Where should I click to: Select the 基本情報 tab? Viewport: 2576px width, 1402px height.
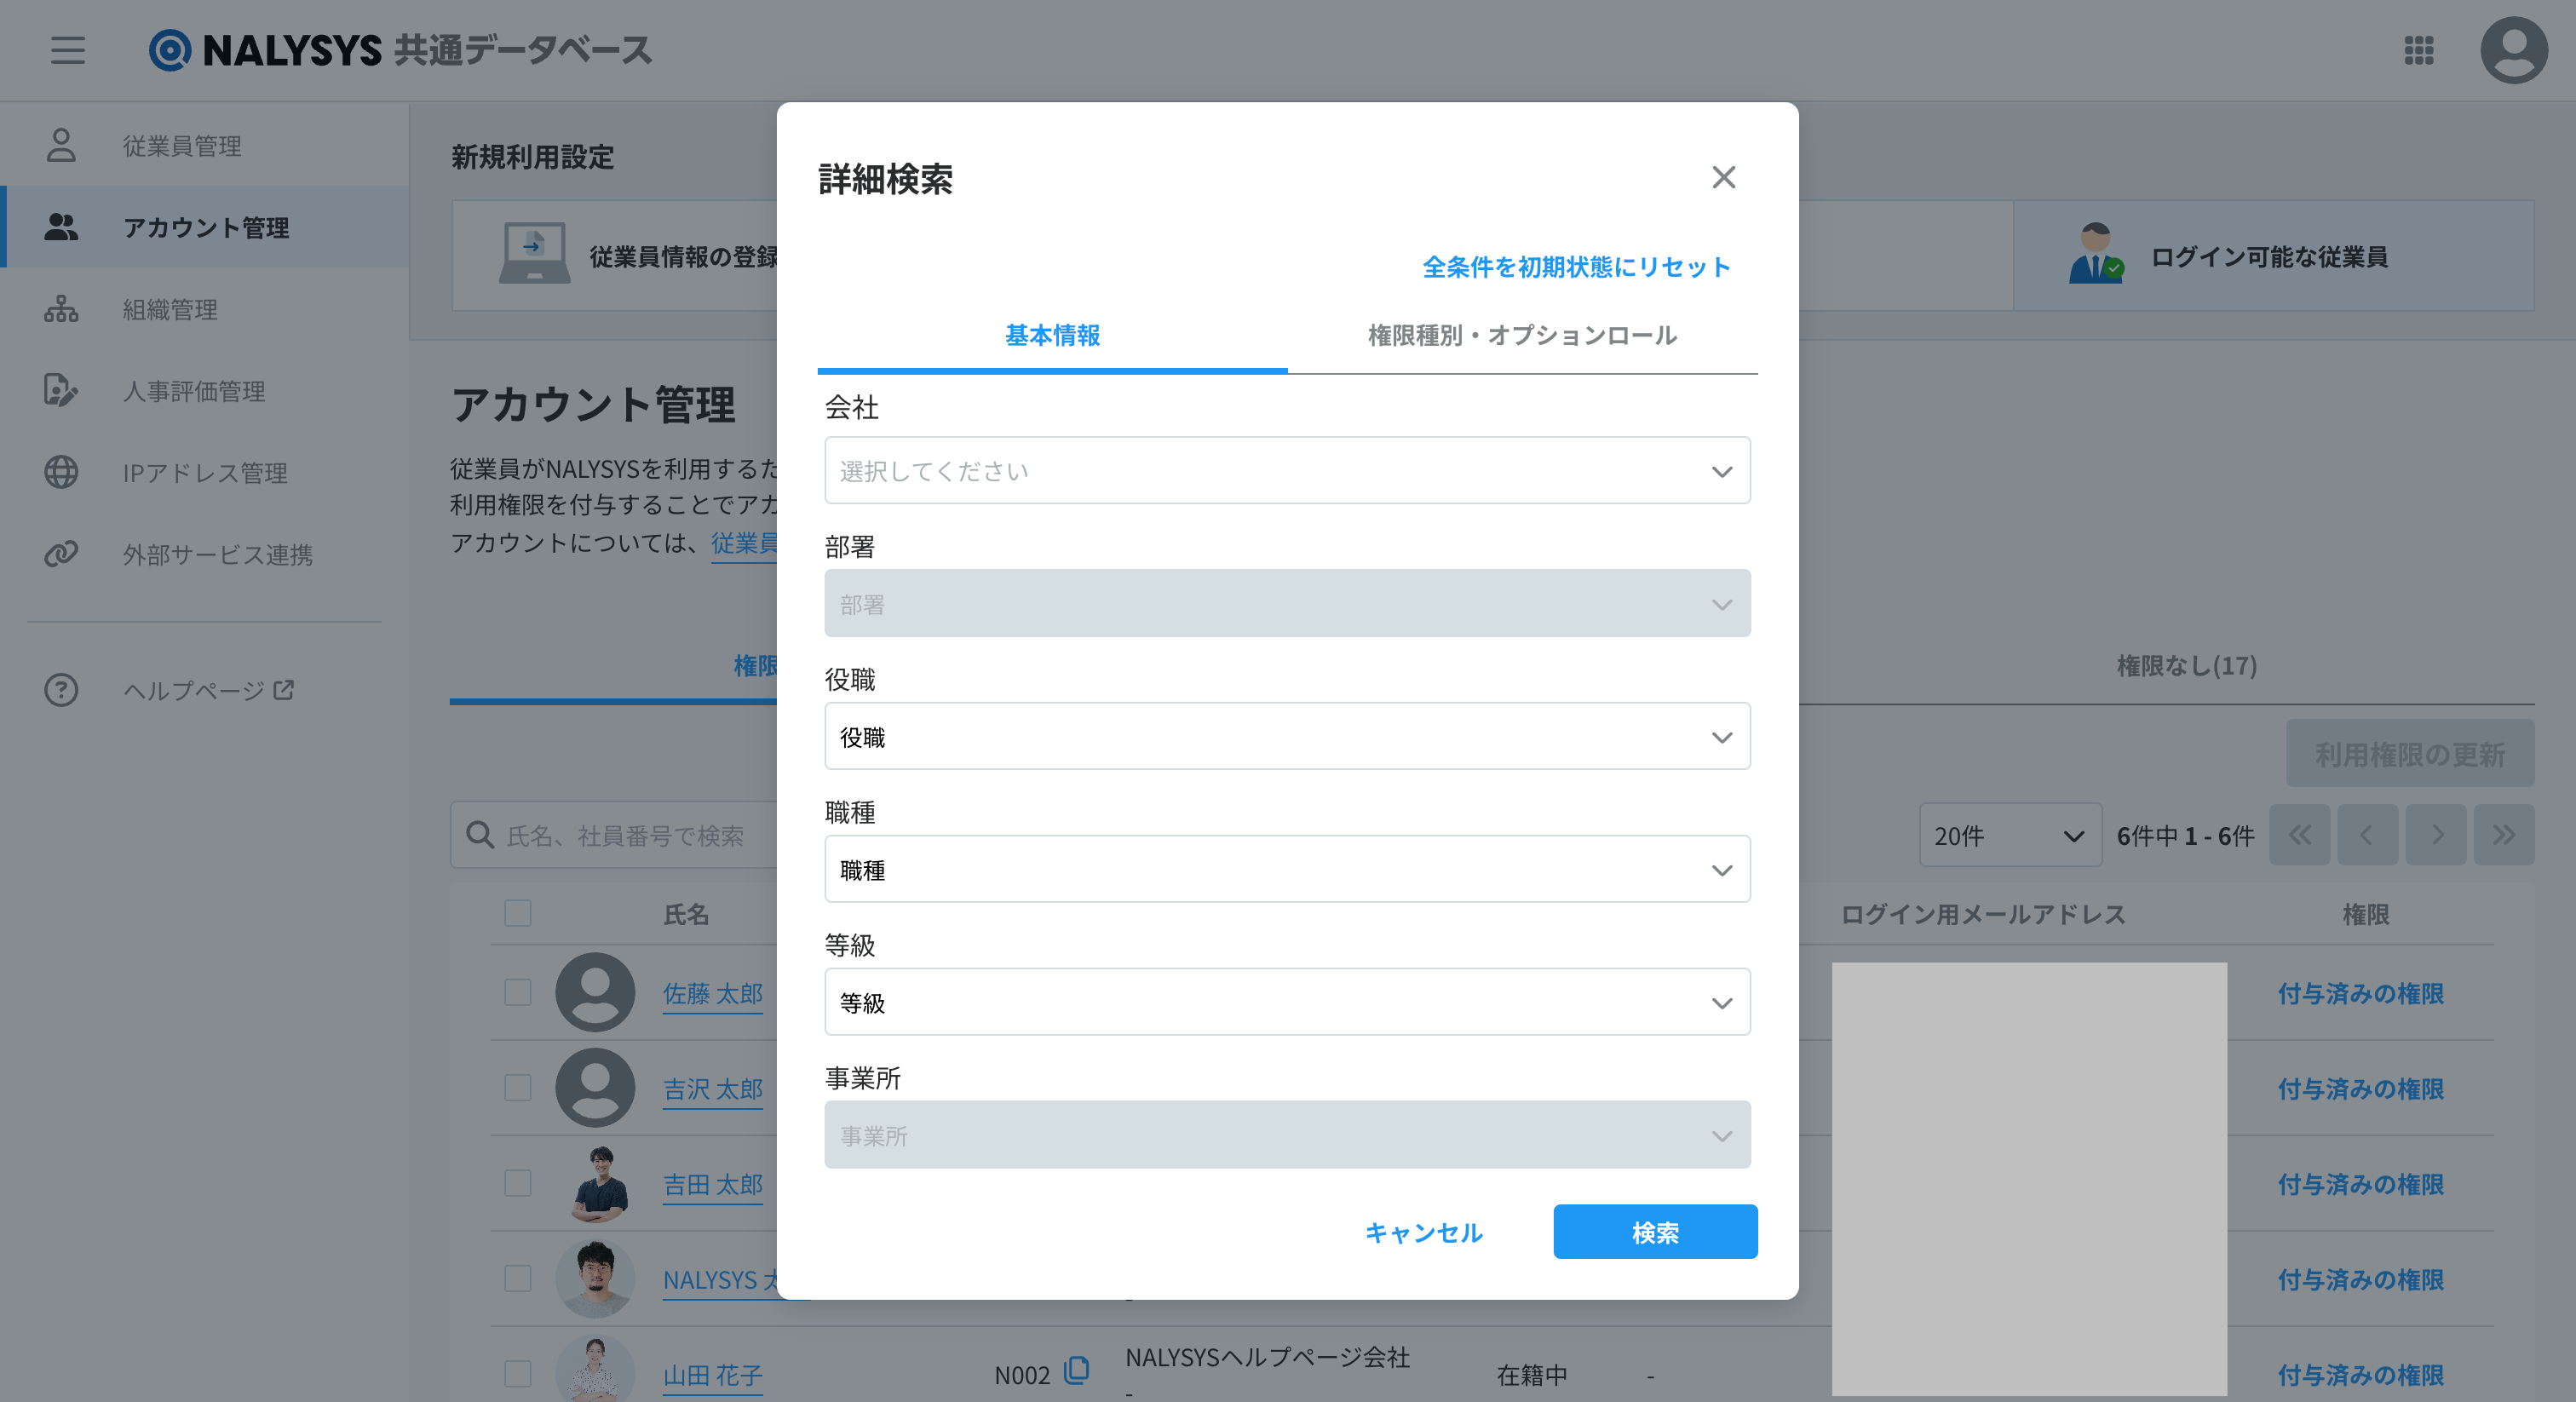point(1052,336)
